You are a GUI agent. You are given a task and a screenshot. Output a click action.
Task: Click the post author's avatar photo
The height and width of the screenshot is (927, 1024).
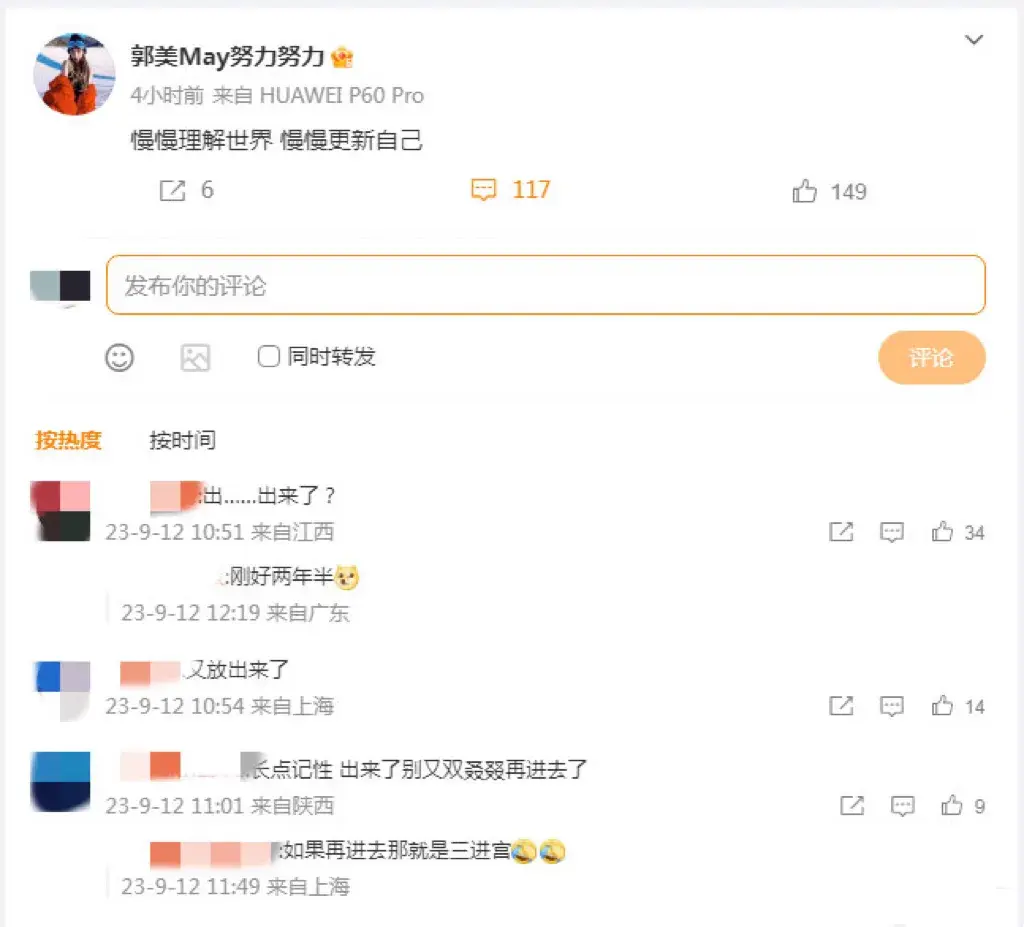coord(74,74)
